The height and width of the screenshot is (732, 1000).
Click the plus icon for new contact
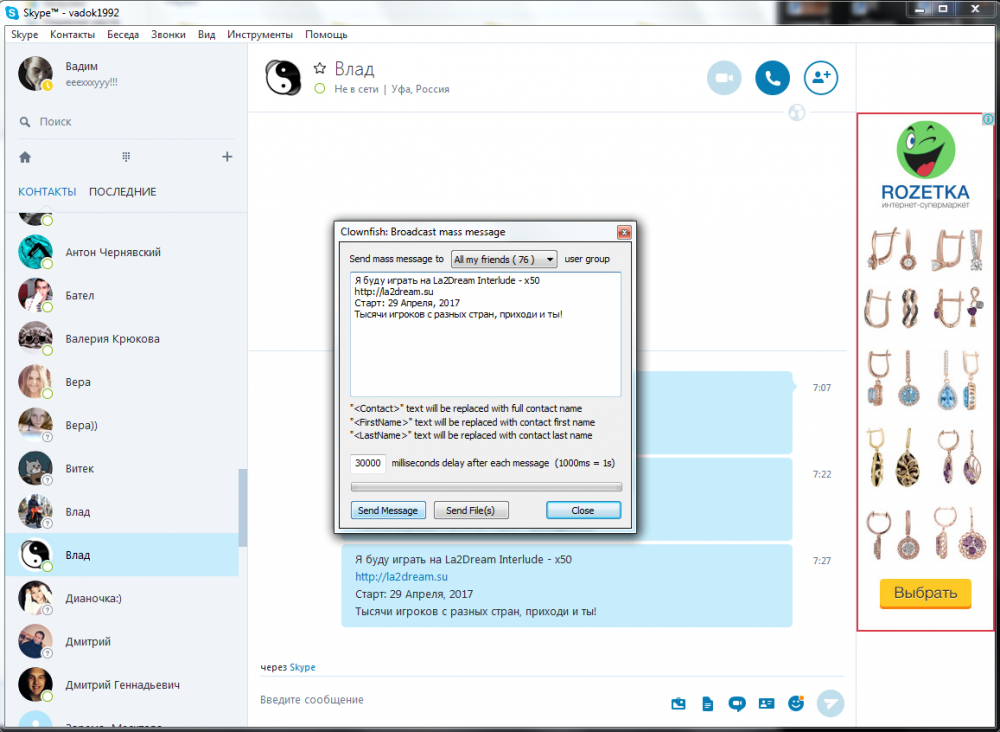[x=227, y=157]
